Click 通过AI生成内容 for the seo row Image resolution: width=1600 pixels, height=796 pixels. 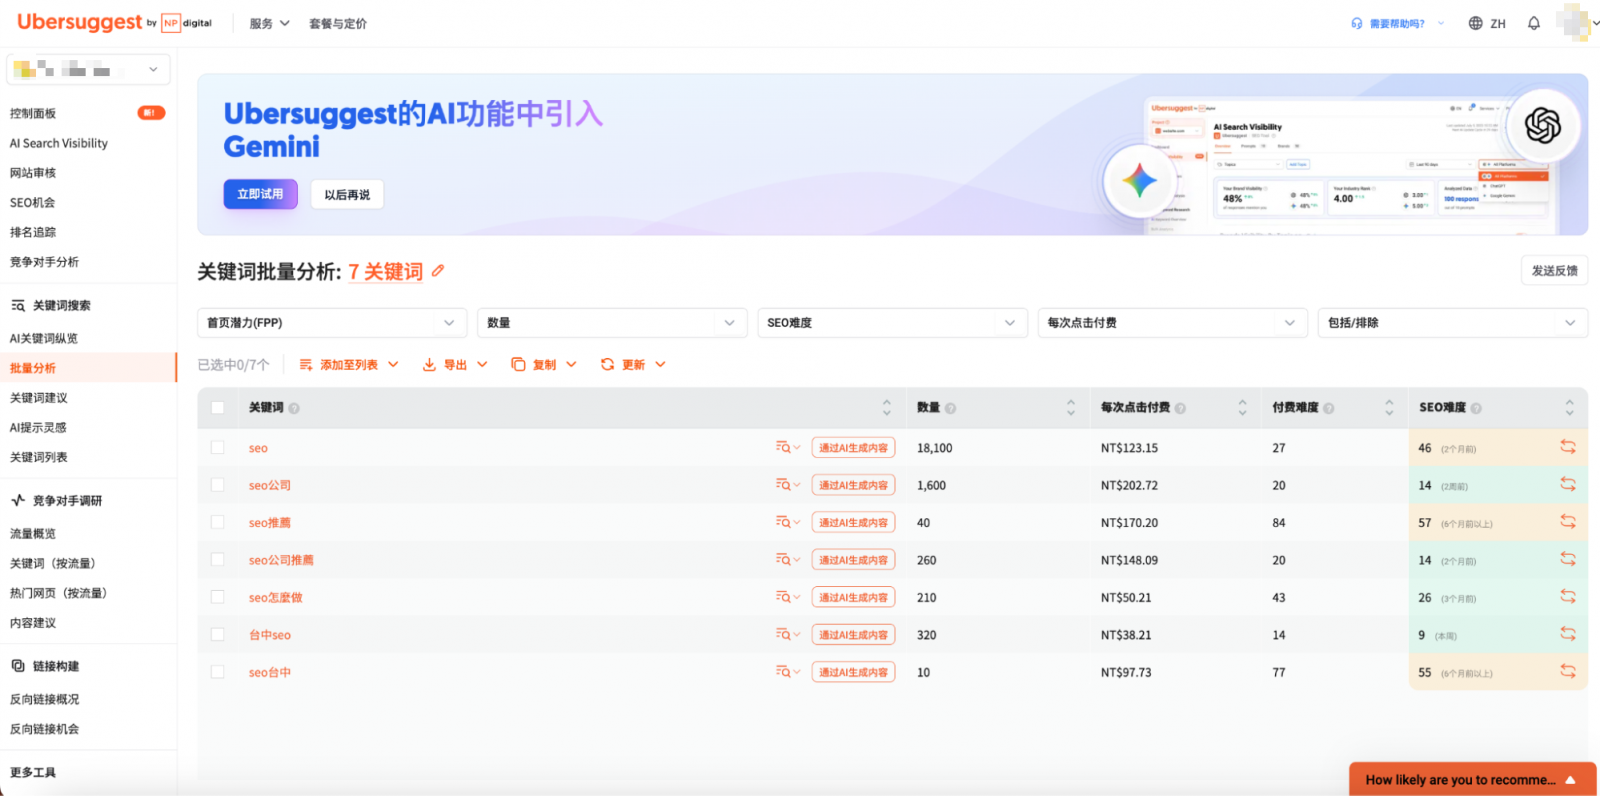point(853,448)
